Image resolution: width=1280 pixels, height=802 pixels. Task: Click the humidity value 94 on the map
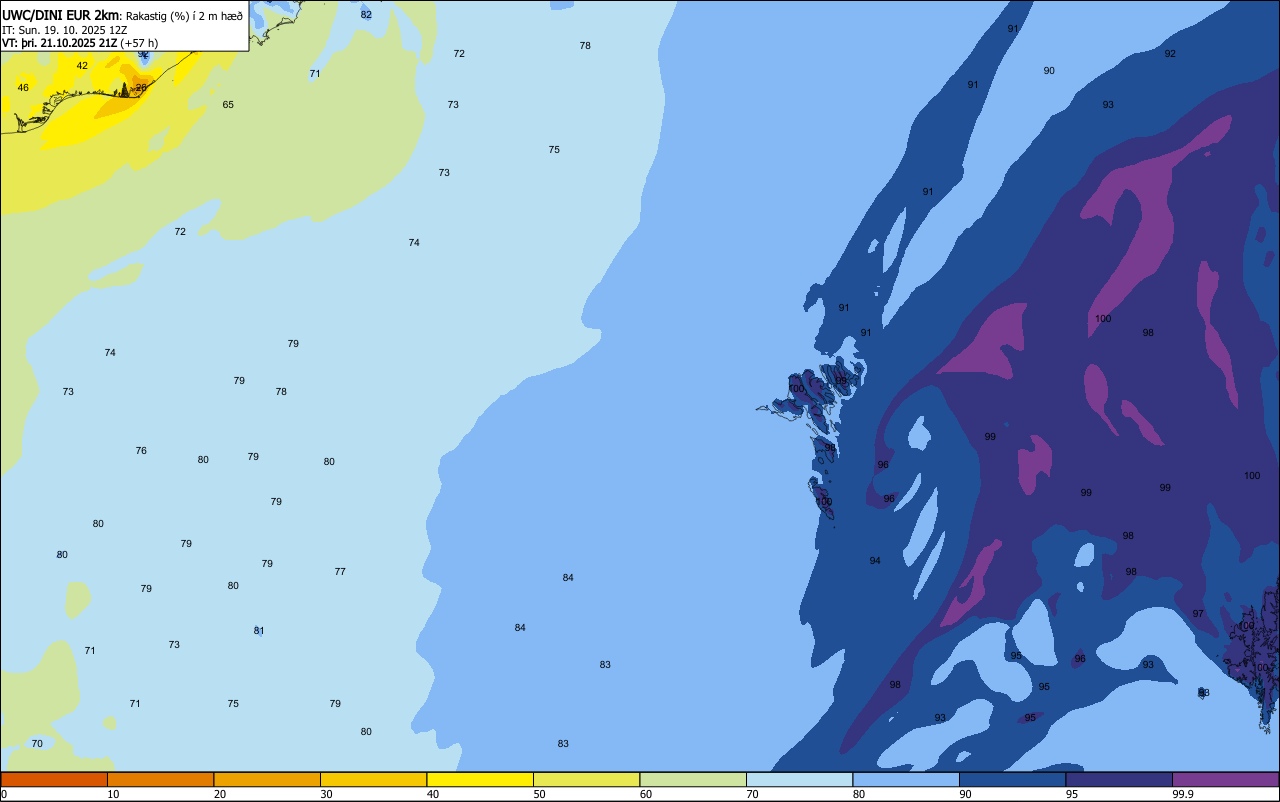(x=875, y=561)
